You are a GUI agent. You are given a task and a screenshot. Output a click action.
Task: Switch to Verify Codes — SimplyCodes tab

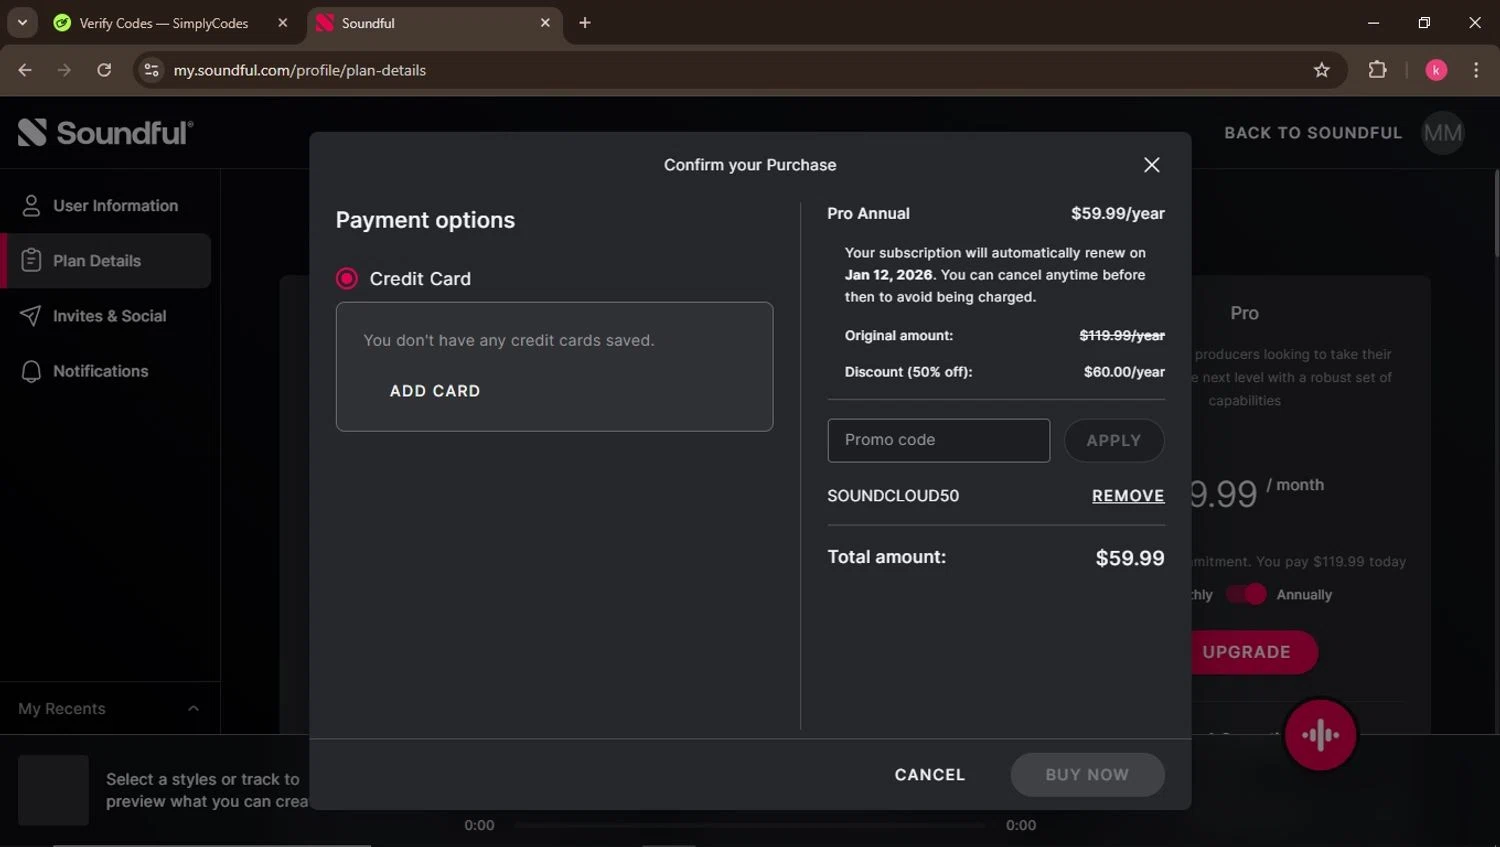click(165, 23)
